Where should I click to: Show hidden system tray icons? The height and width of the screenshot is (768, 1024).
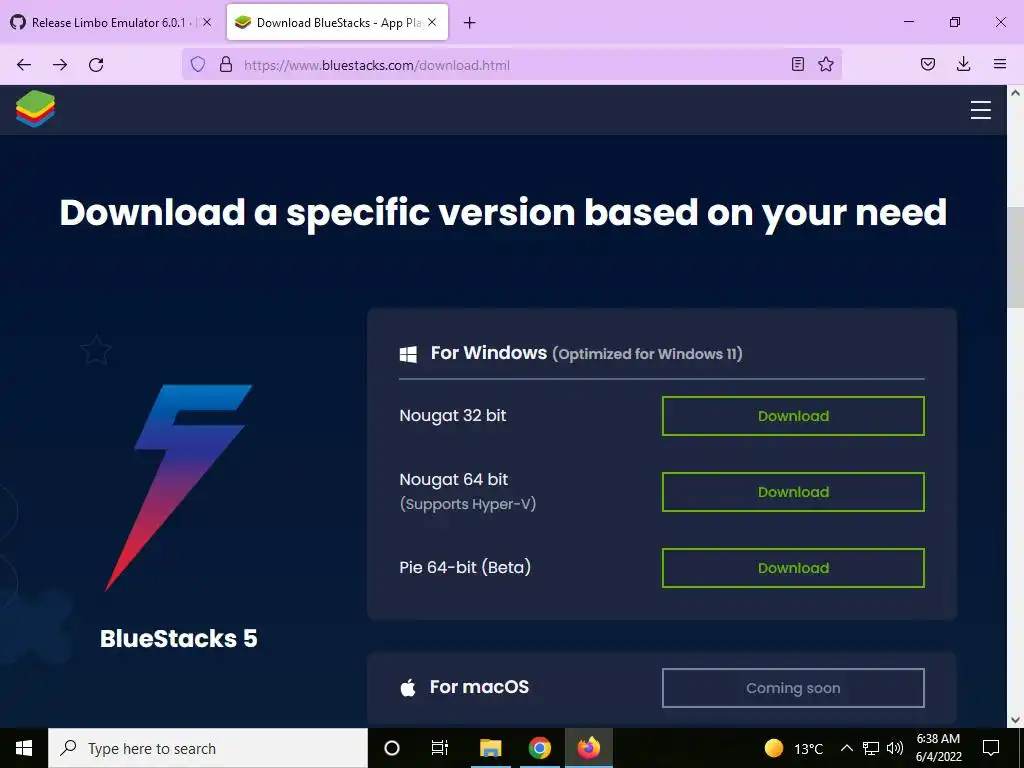click(846, 748)
